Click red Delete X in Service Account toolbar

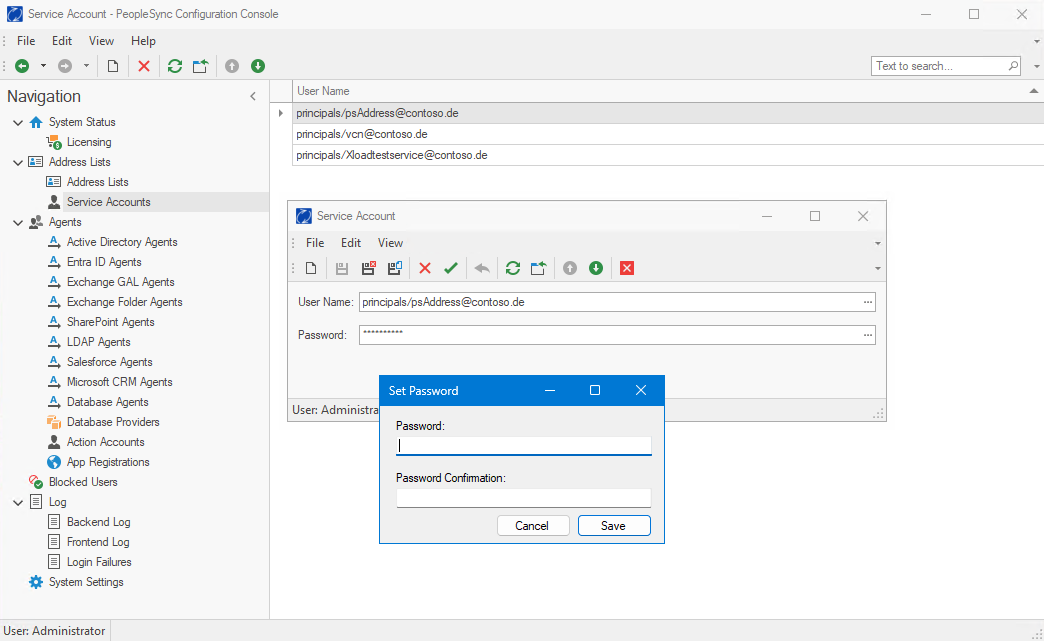point(425,268)
